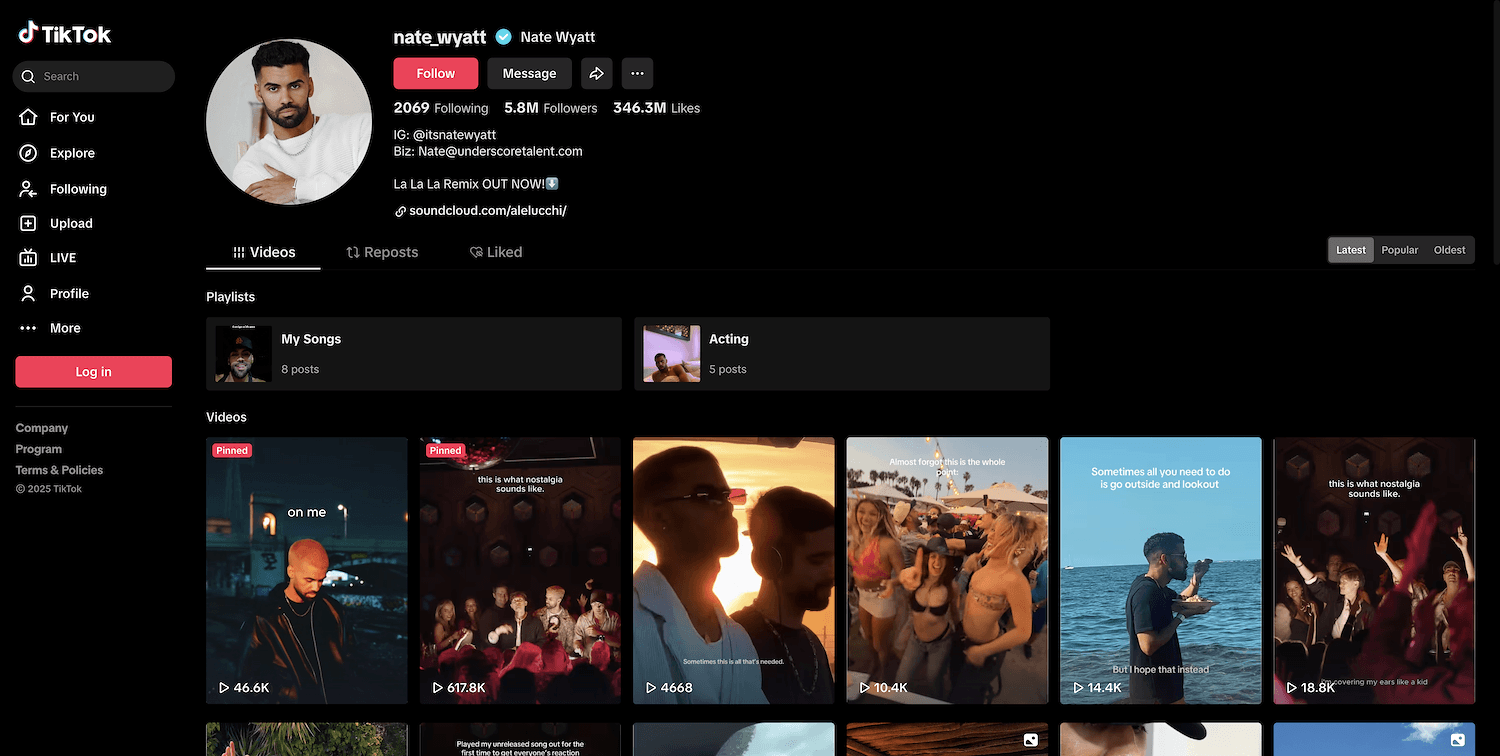
Task: Go to the Explore page
Action: coord(72,153)
